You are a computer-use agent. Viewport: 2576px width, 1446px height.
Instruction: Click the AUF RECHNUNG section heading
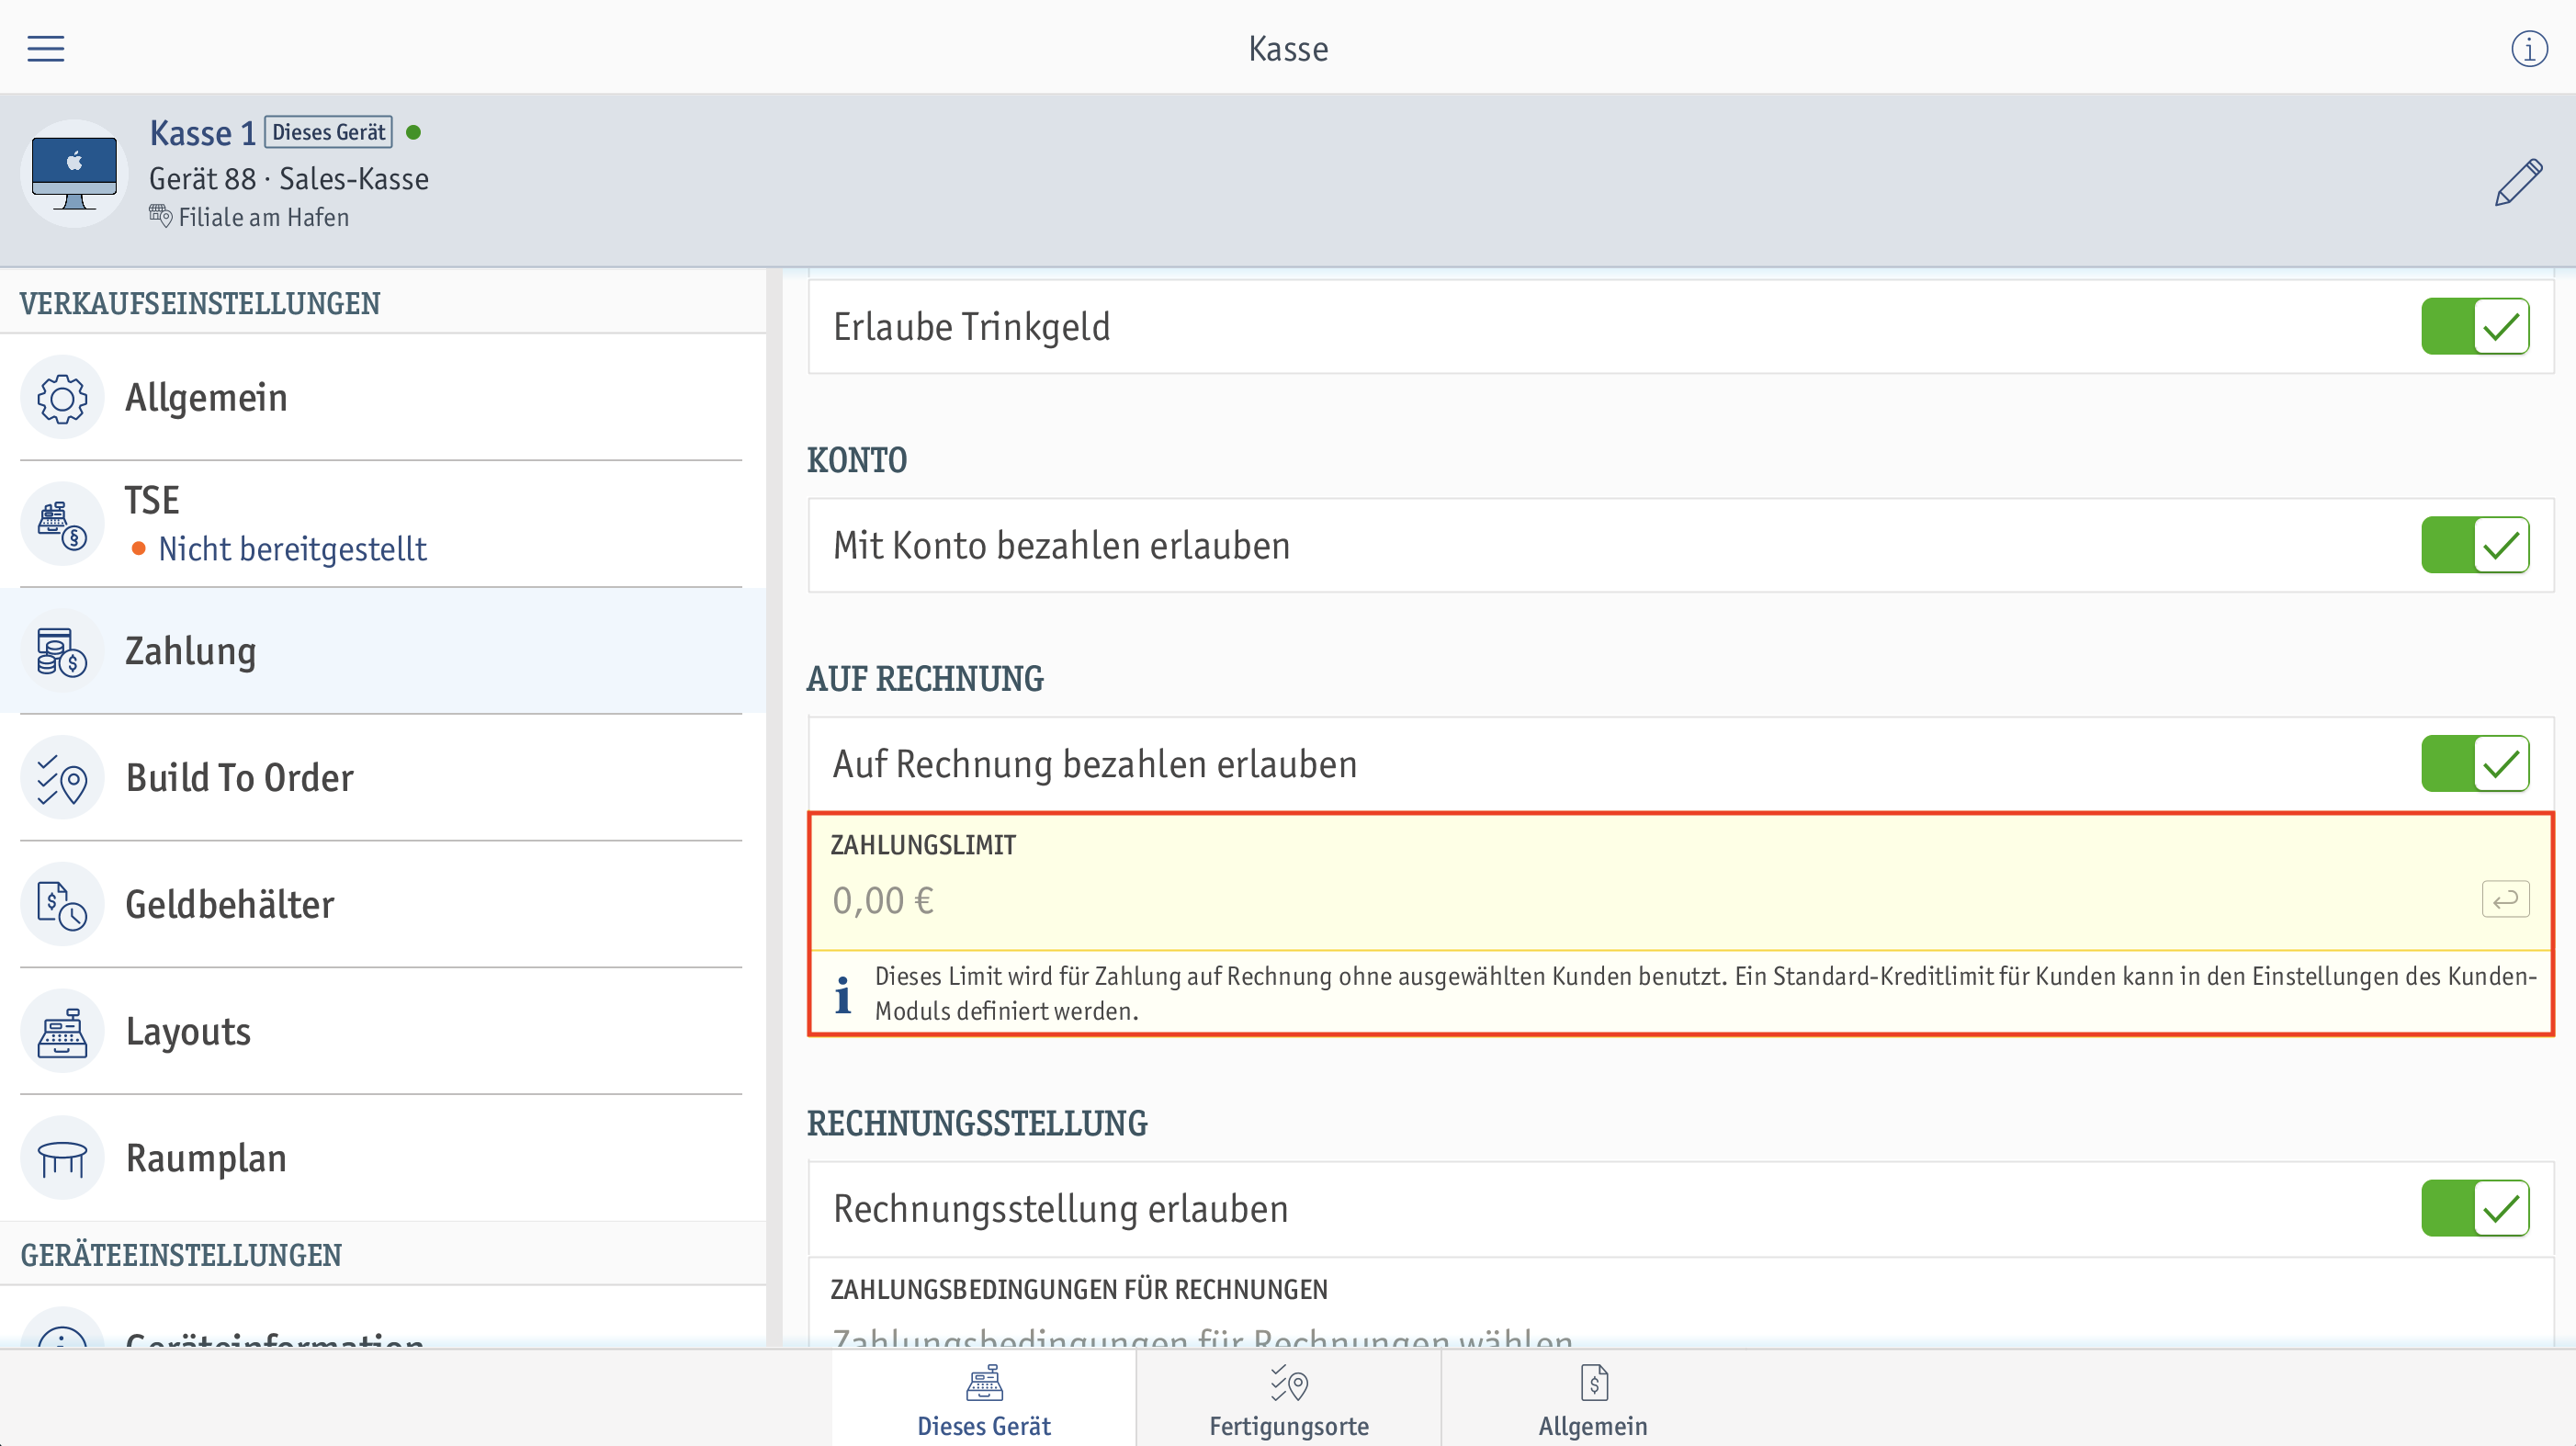pos(925,679)
